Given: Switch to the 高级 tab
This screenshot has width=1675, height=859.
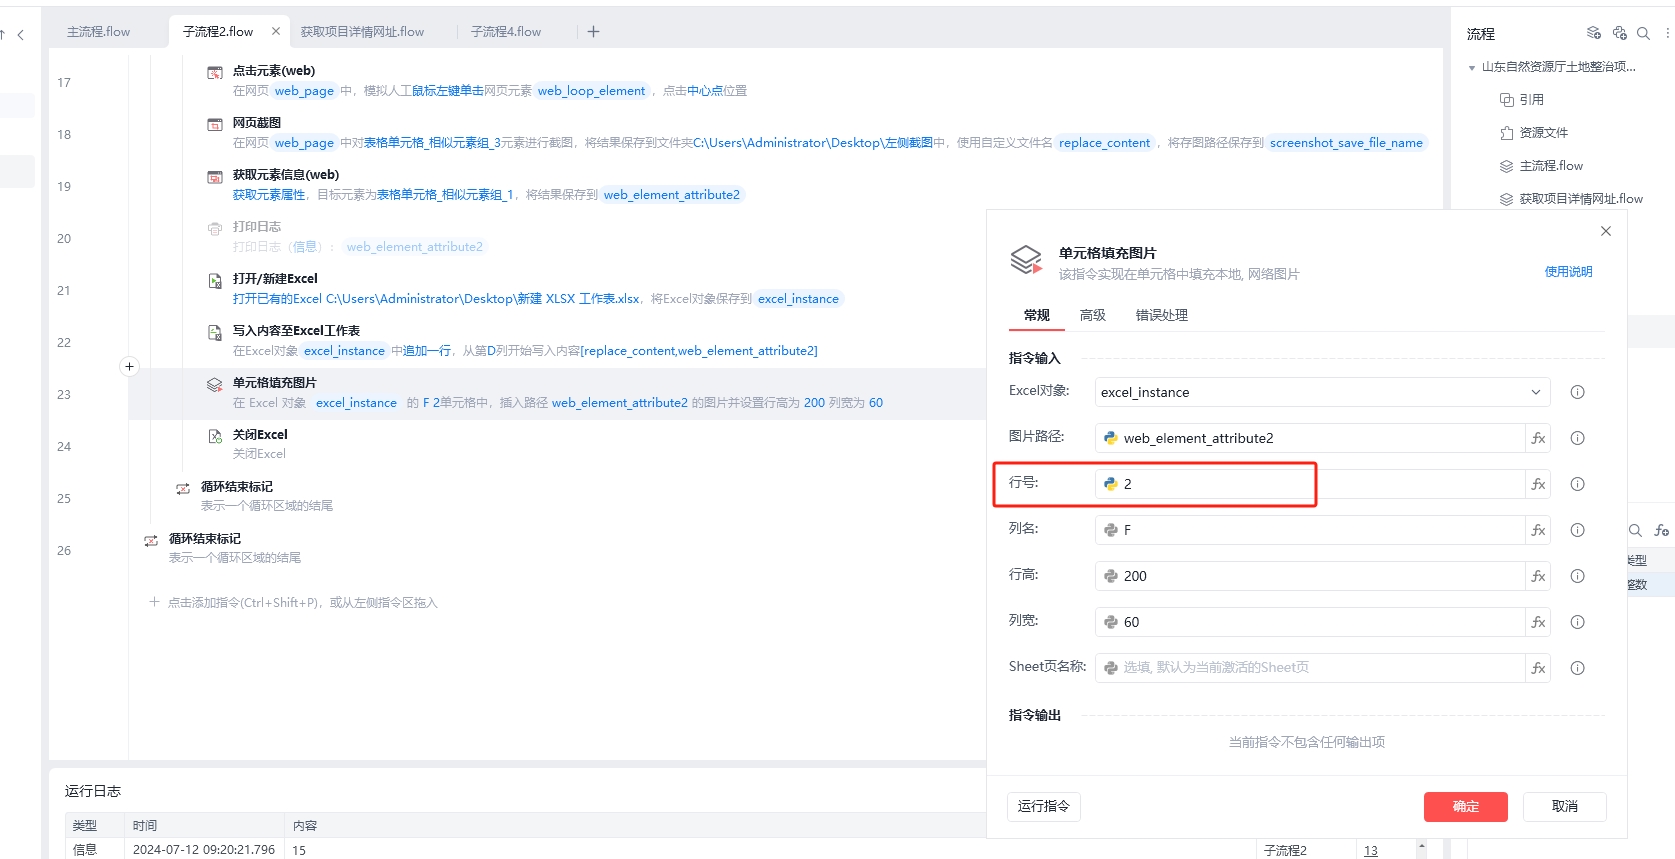Looking at the screenshot, I should tap(1092, 315).
